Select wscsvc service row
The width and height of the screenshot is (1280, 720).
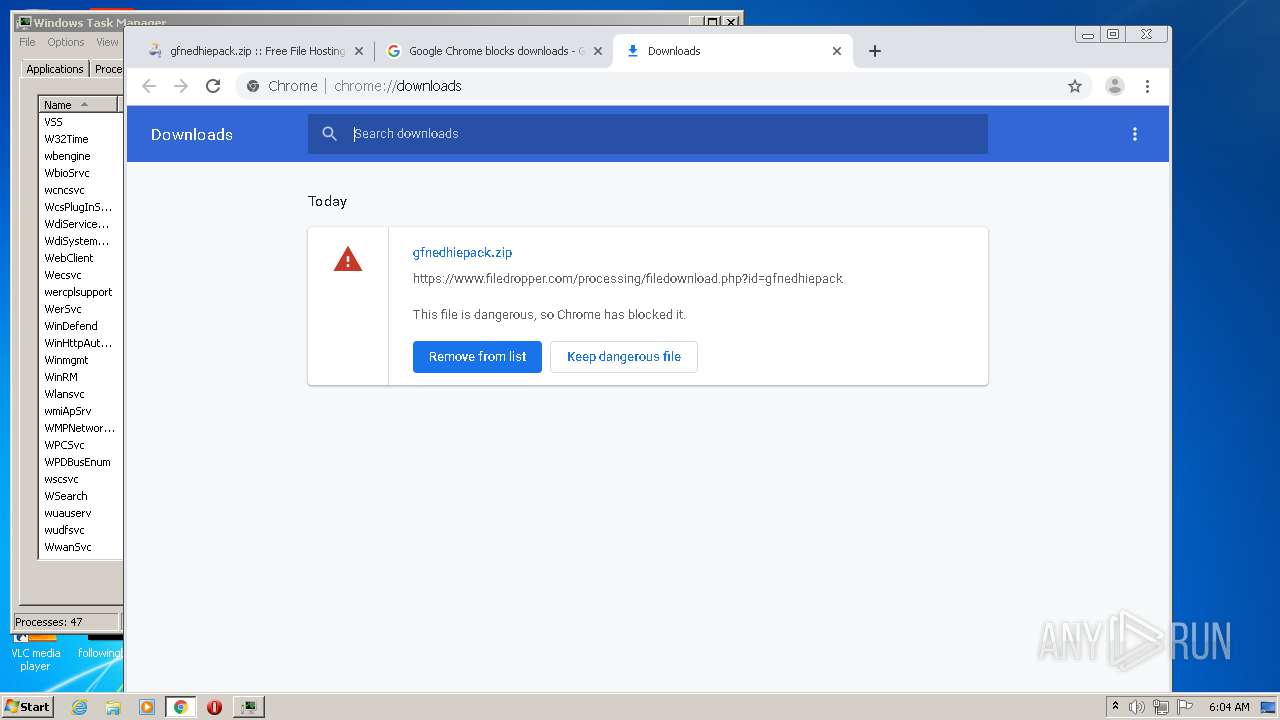coord(80,479)
